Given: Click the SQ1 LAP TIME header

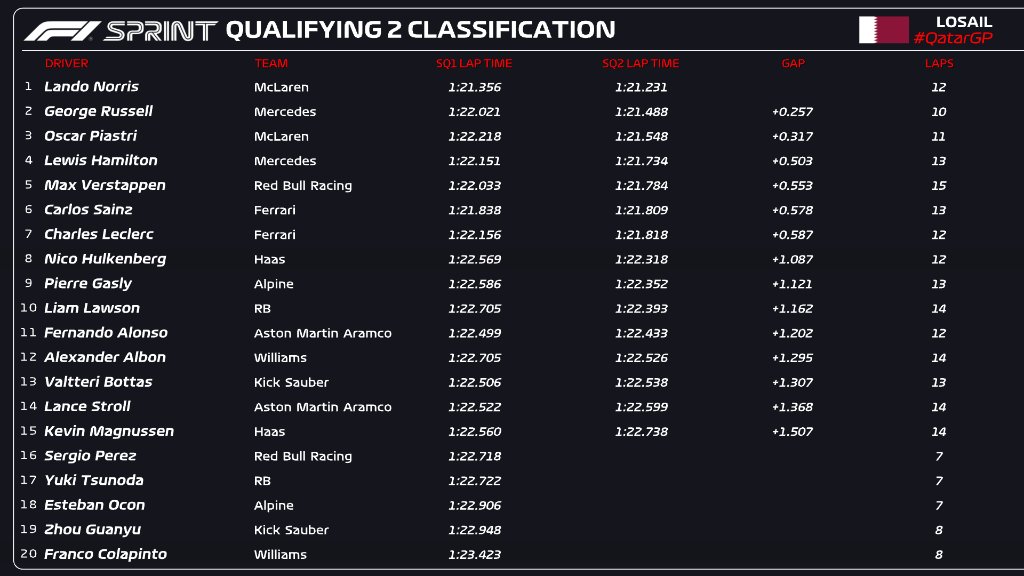Looking at the screenshot, I should coord(474,63).
